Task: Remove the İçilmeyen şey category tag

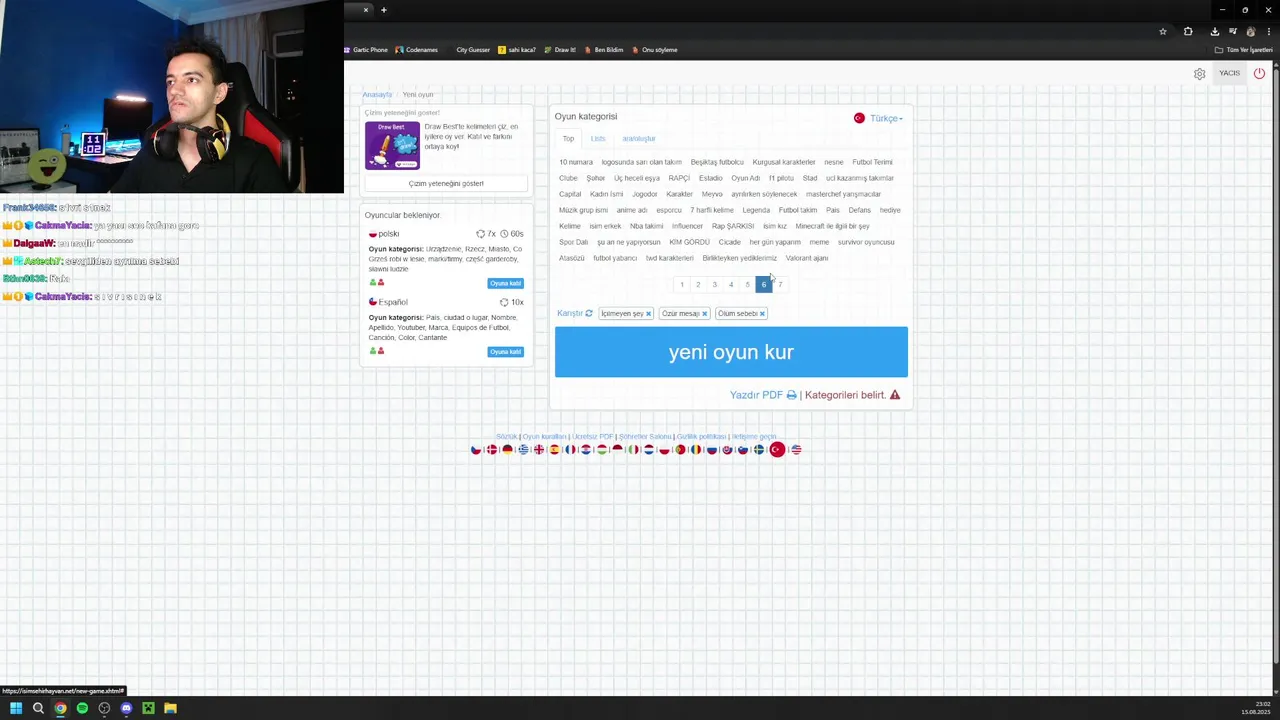Action: [648, 314]
